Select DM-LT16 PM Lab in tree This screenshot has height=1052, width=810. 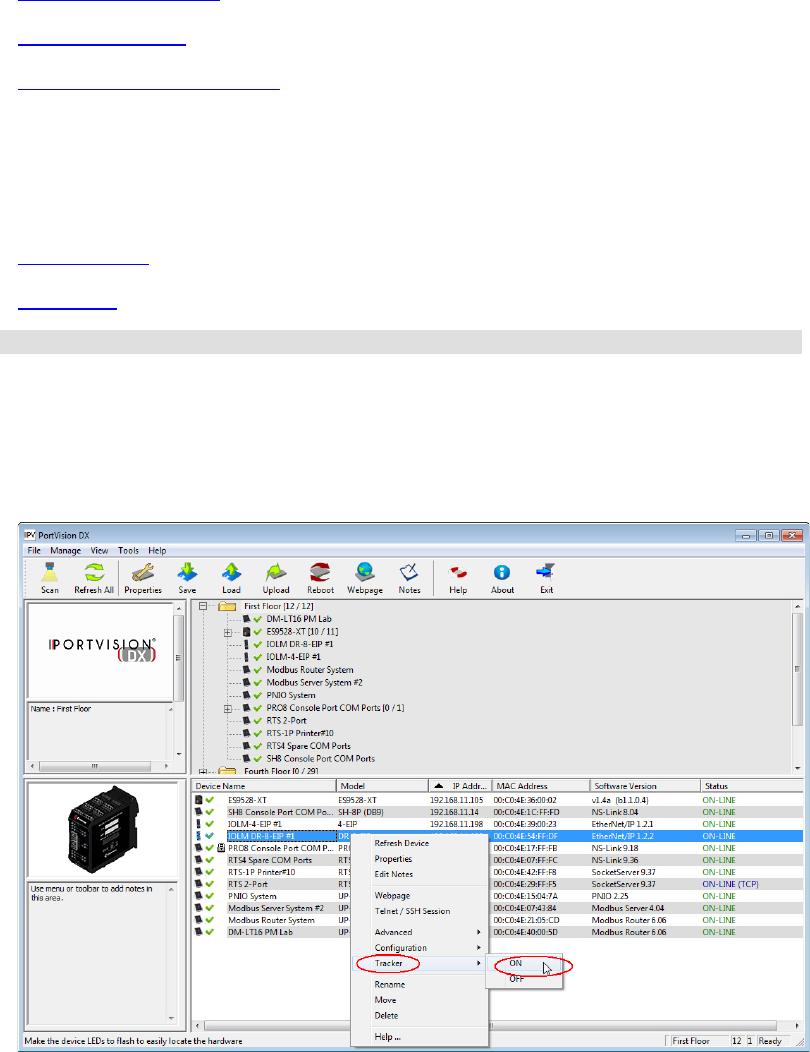point(299,619)
